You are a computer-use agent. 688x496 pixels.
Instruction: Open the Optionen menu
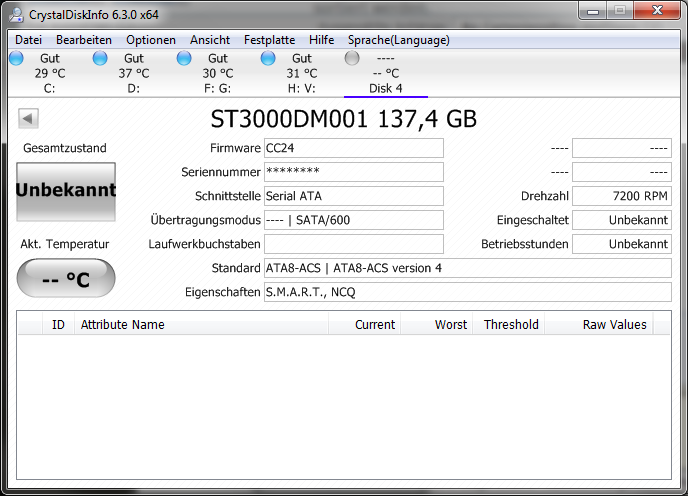click(151, 40)
